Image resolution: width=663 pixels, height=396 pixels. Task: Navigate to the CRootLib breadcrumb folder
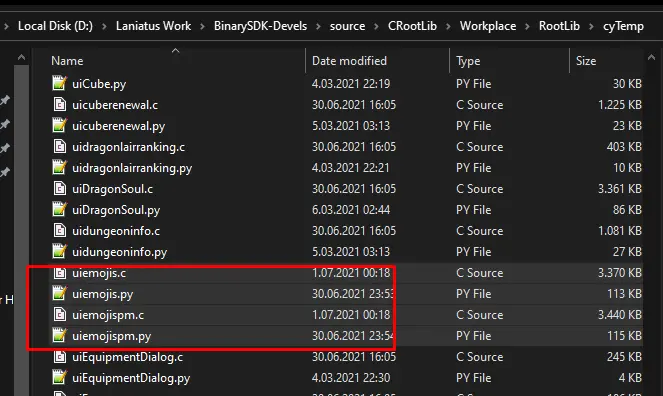click(412, 26)
